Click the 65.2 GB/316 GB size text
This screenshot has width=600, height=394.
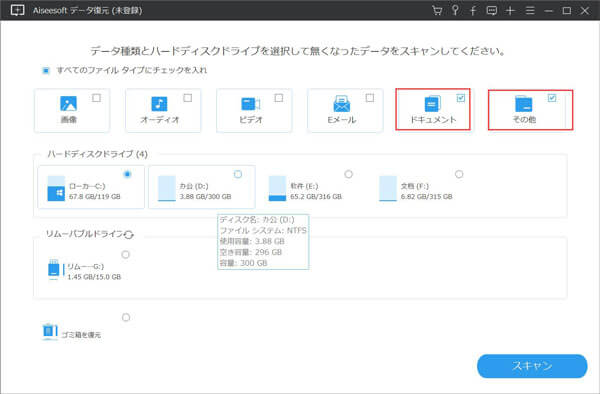[316, 197]
